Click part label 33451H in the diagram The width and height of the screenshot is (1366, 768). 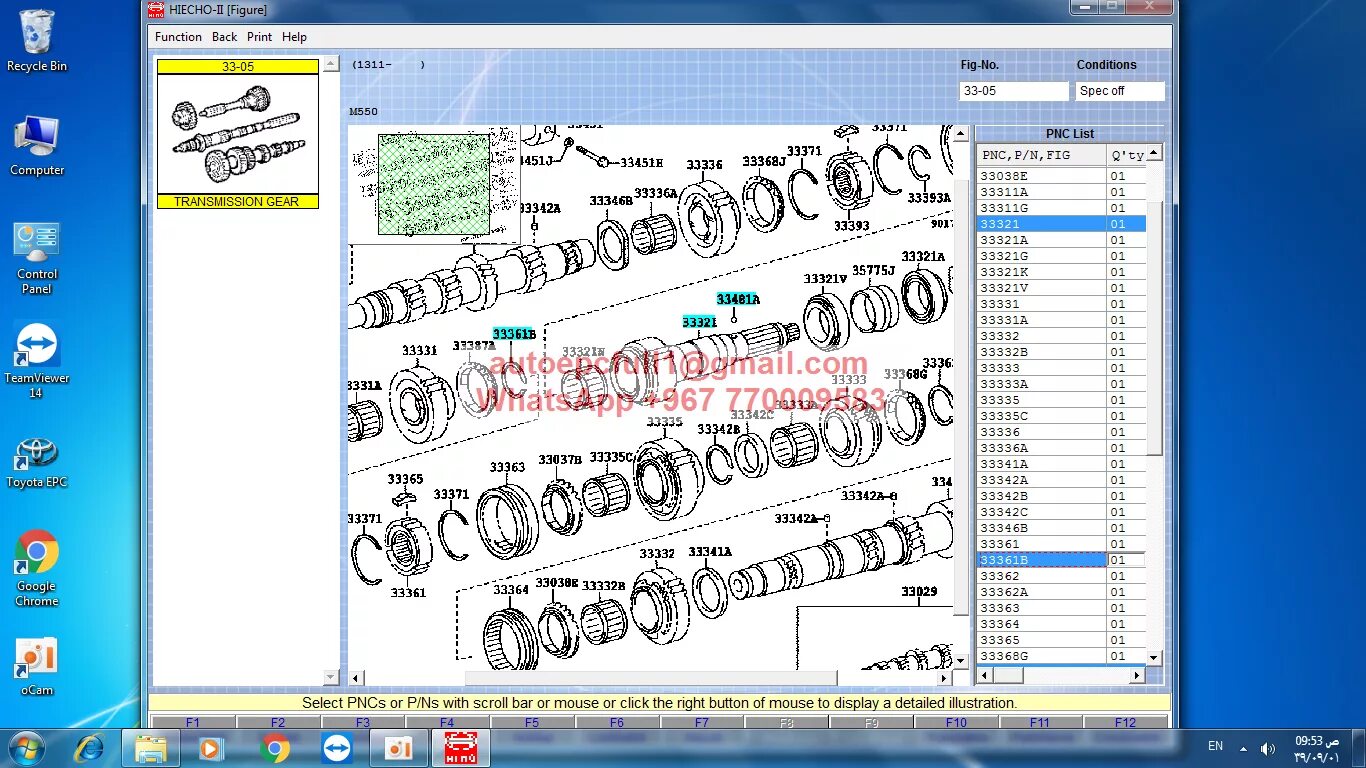(x=641, y=163)
